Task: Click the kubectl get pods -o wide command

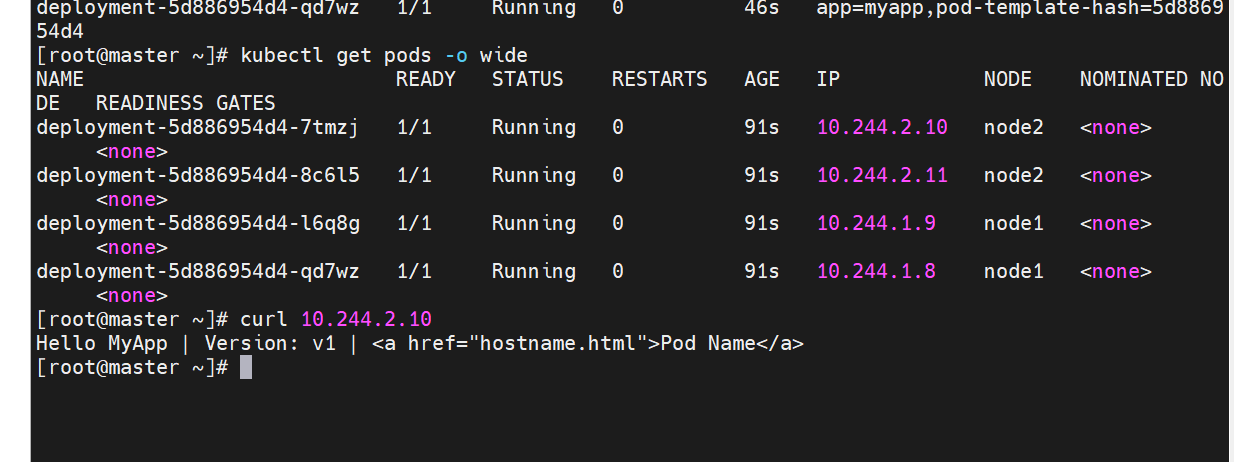Action: pyautogui.click(x=384, y=55)
